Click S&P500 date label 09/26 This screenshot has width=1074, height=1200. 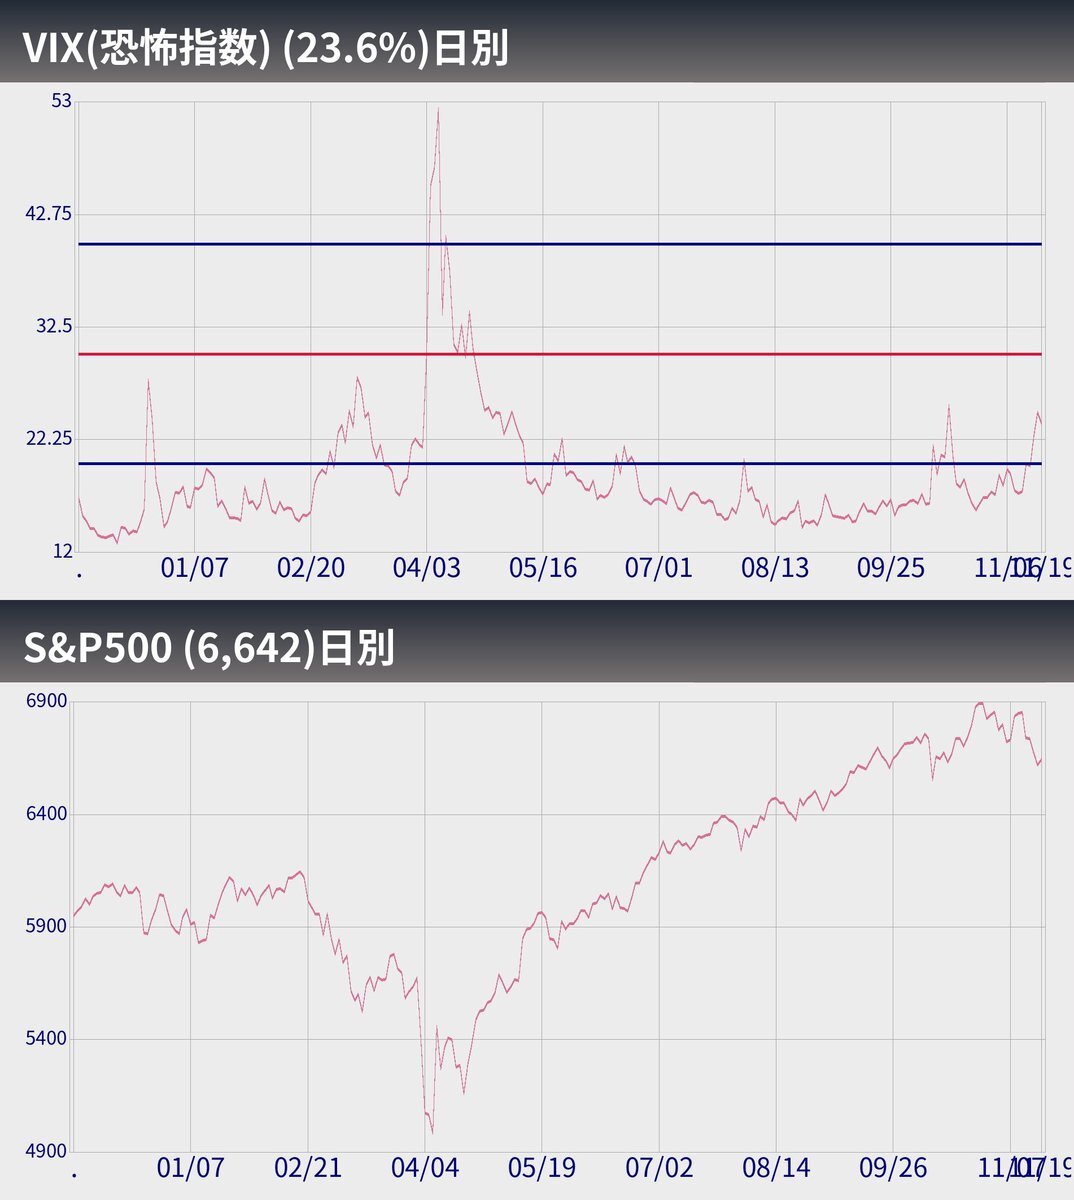pos(893,1168)
